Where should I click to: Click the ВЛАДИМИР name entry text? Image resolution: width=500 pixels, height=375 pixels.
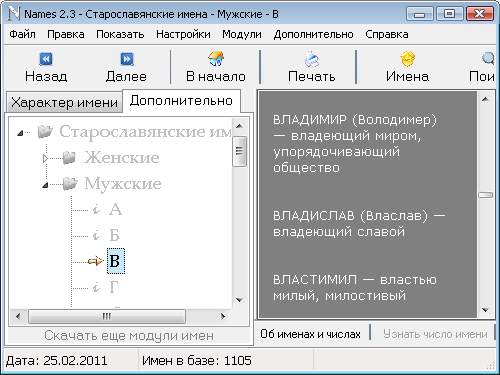tap(355, 143)
